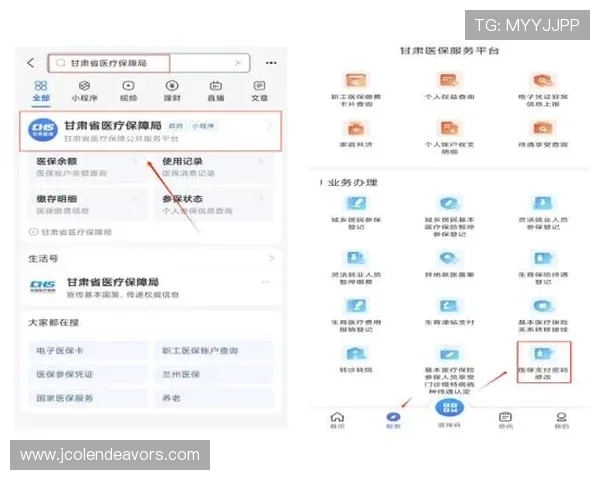The height and width of the screenshot is (480, 600).
Task: Open the three-dot more menu at top
Action: (271, 63)
